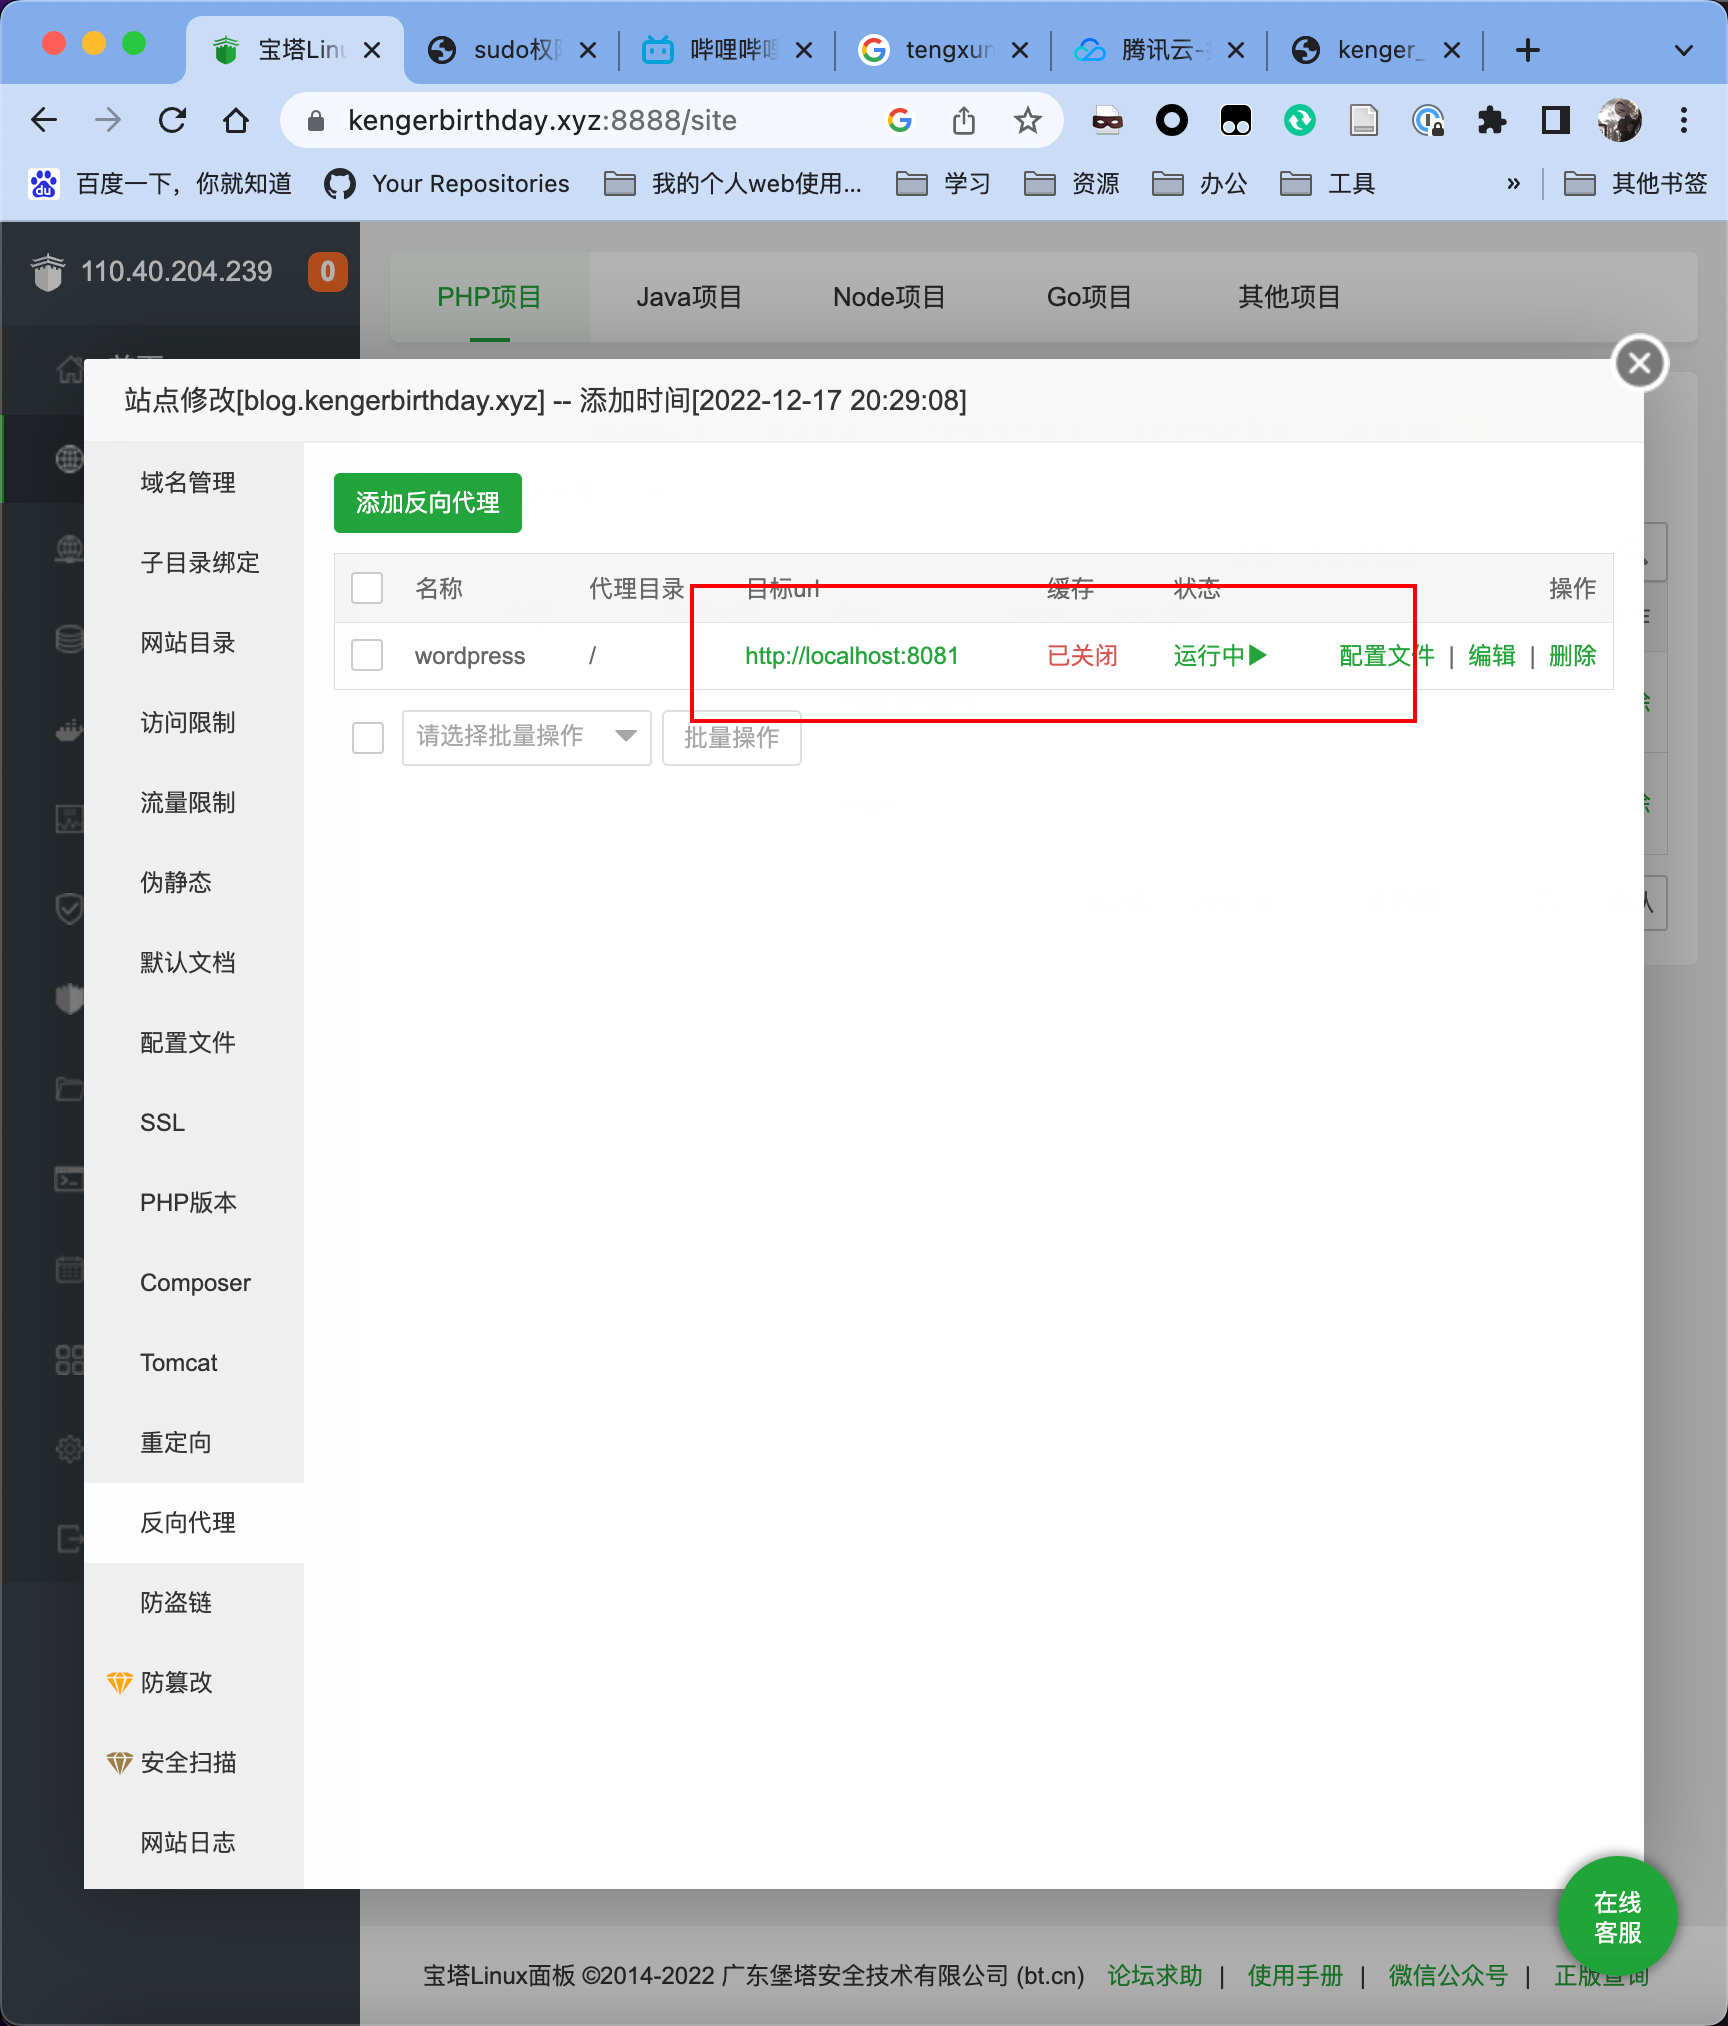Open 其他书签 folder
The image size is (1728, 2026).
click(1635, 184)
